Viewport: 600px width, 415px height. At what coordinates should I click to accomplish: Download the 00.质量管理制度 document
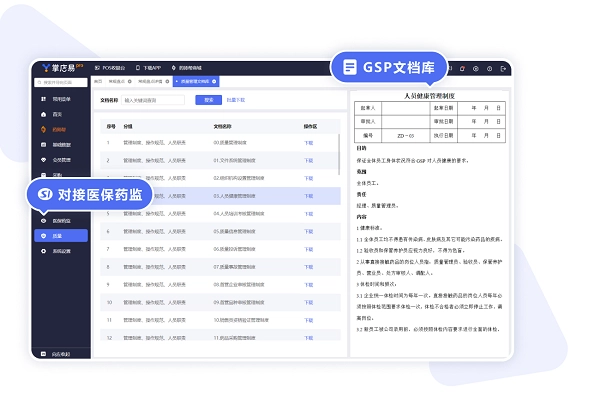point(309,143)
